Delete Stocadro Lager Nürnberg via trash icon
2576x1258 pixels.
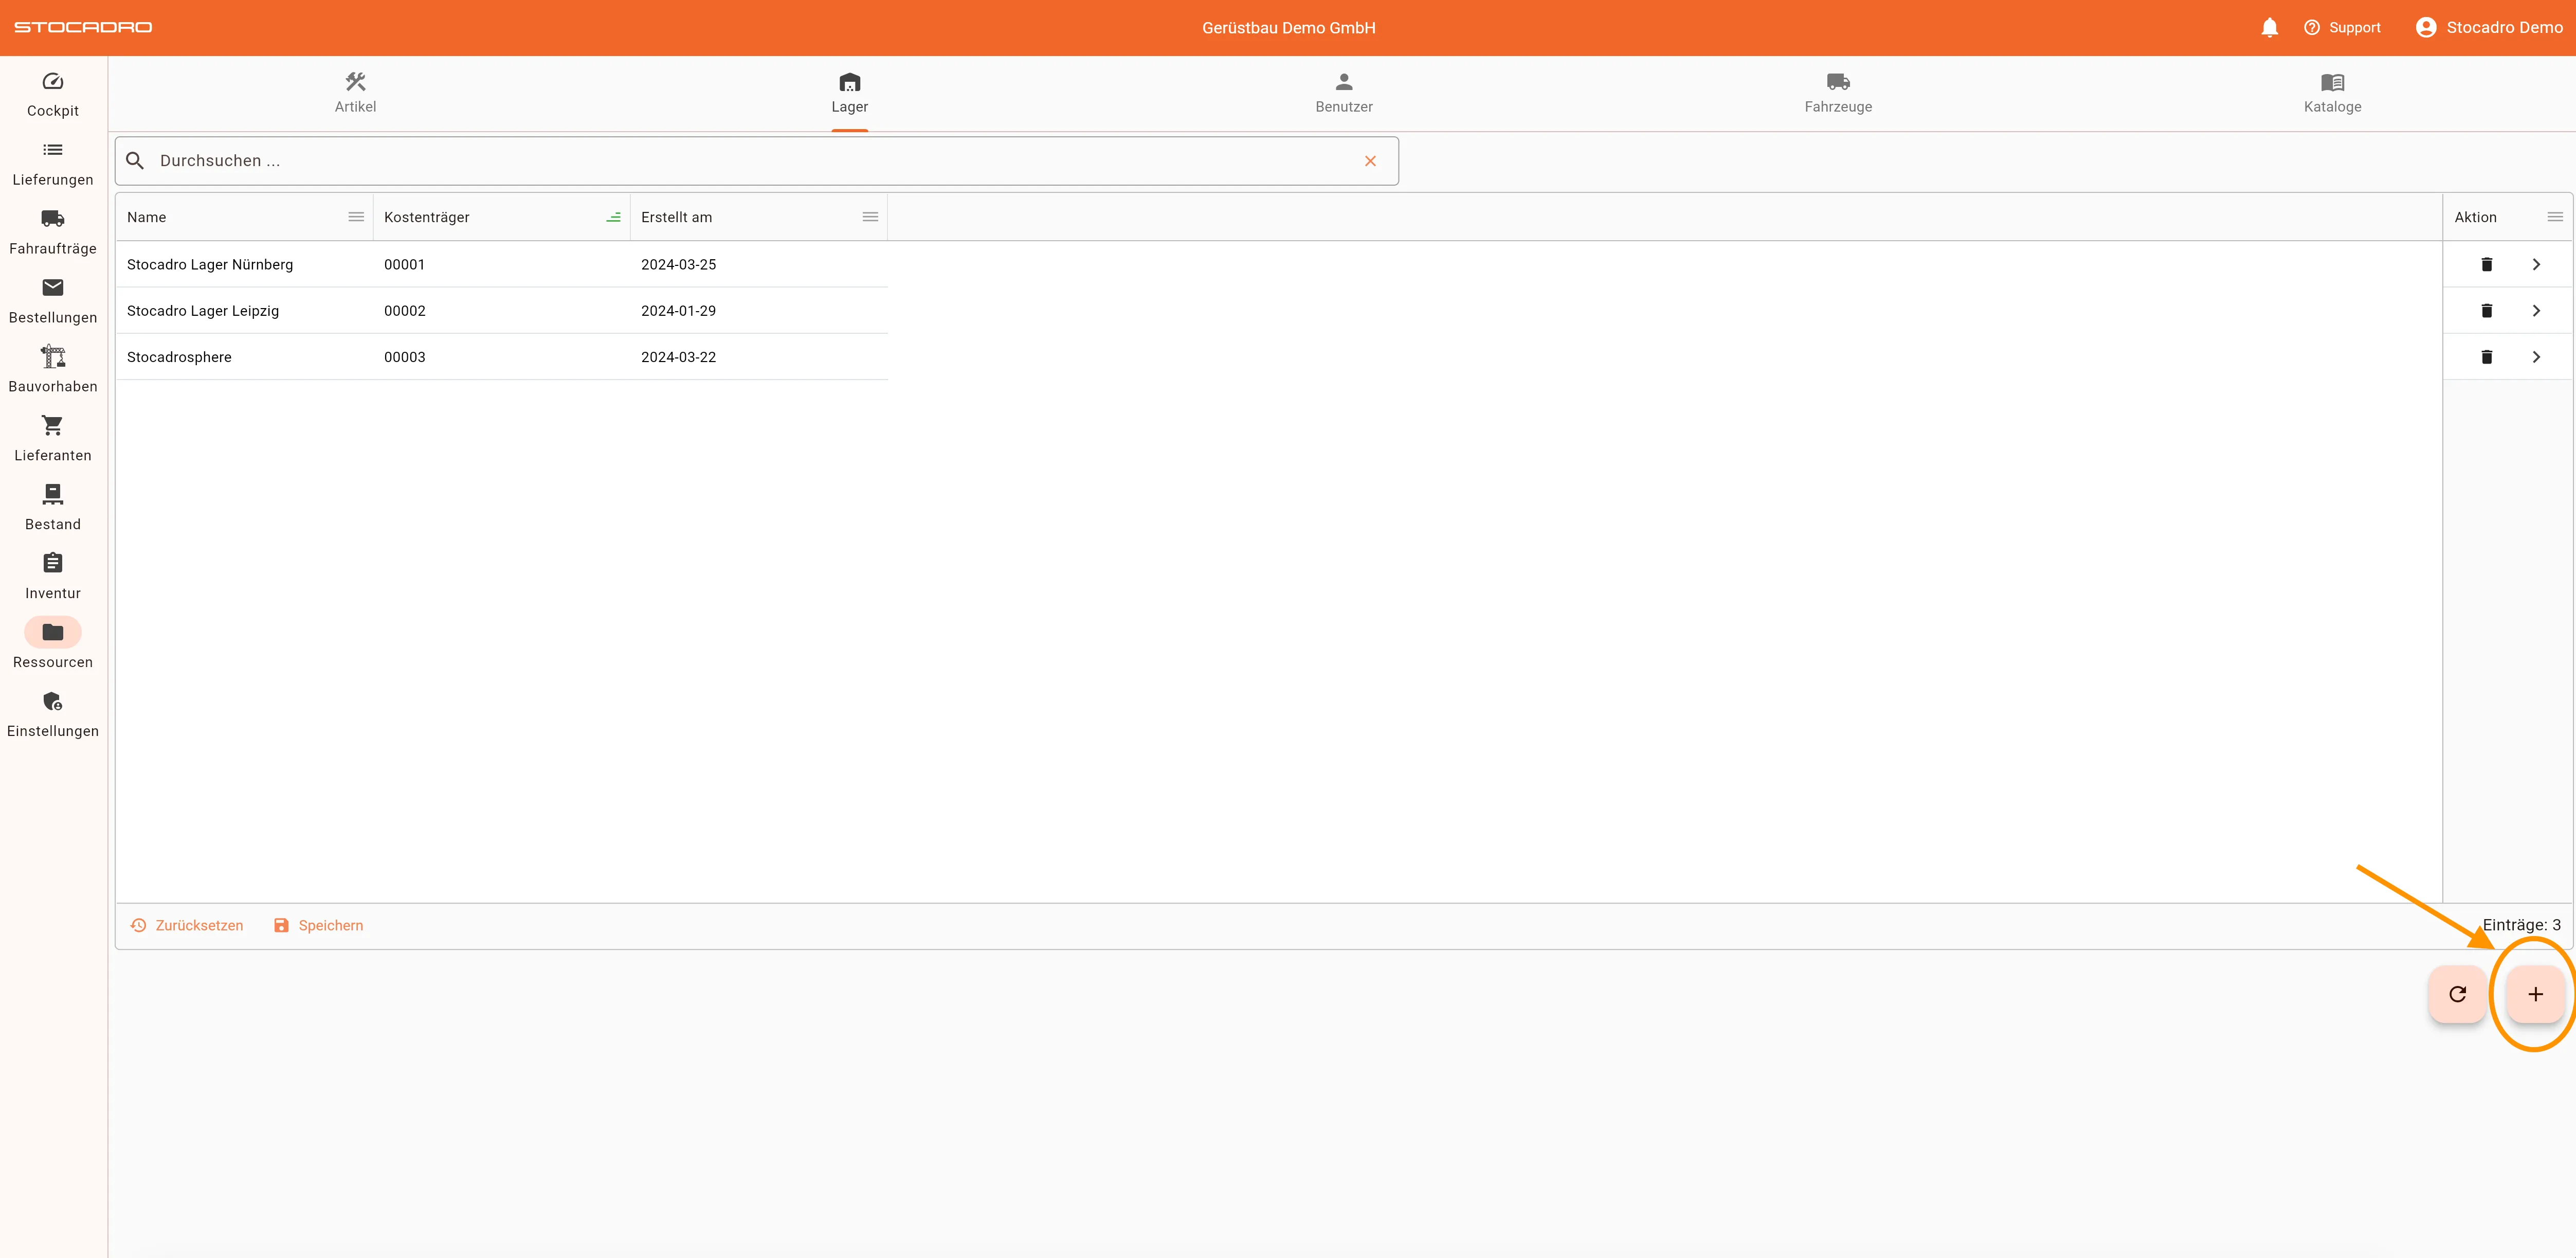click(2486, 264)
